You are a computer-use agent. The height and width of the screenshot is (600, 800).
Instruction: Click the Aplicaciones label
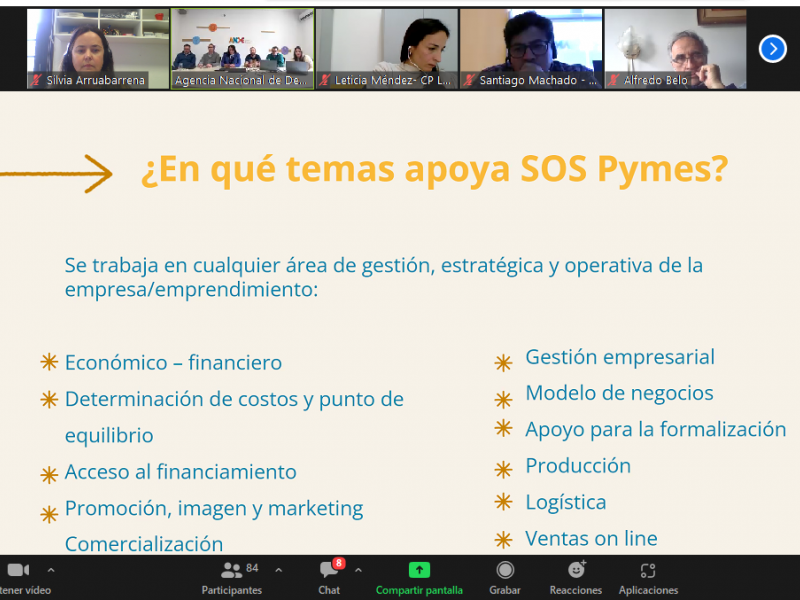648,590
